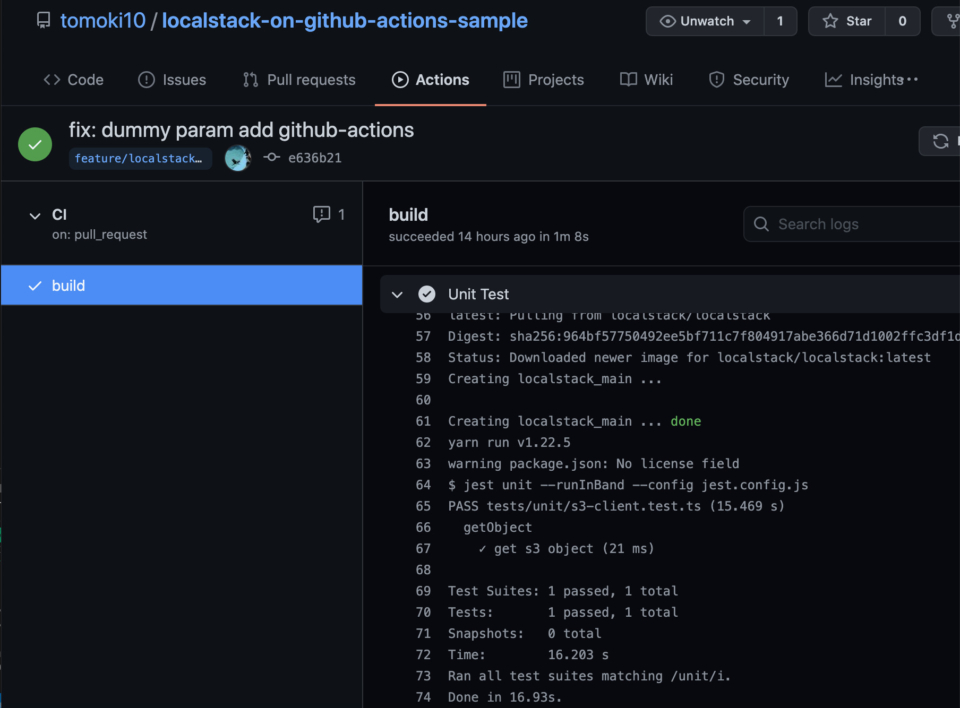
Task: Click the re-run workflow icon
Action: pyautogui.click(x=938, y=141)
